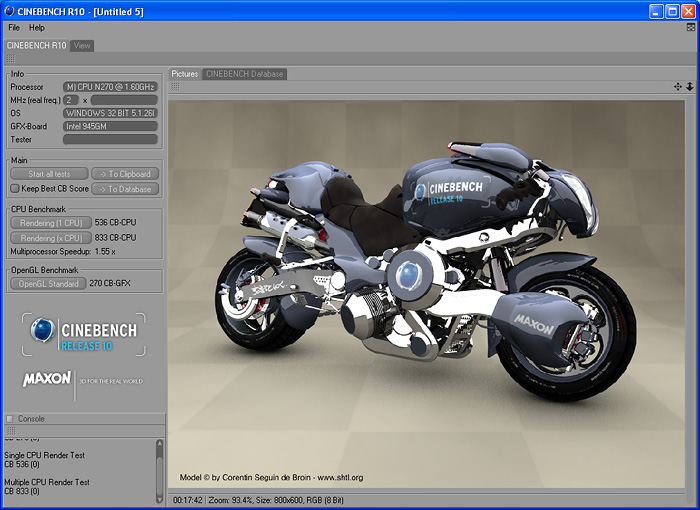Click the CINEBENCH title bar app icon
Image resolution: width=700 pixels, height=510 pixels.
coord(9,11)
